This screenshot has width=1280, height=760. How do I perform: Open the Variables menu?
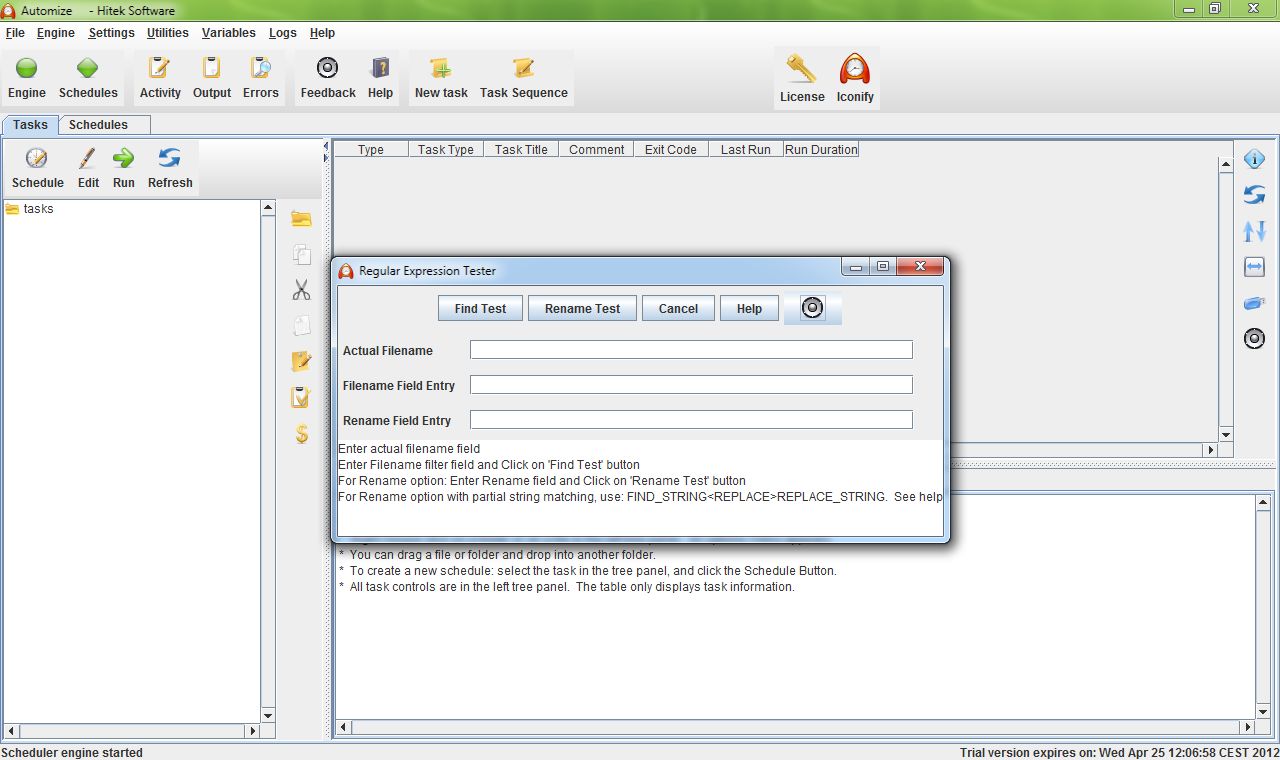click(x=229, y=33)
